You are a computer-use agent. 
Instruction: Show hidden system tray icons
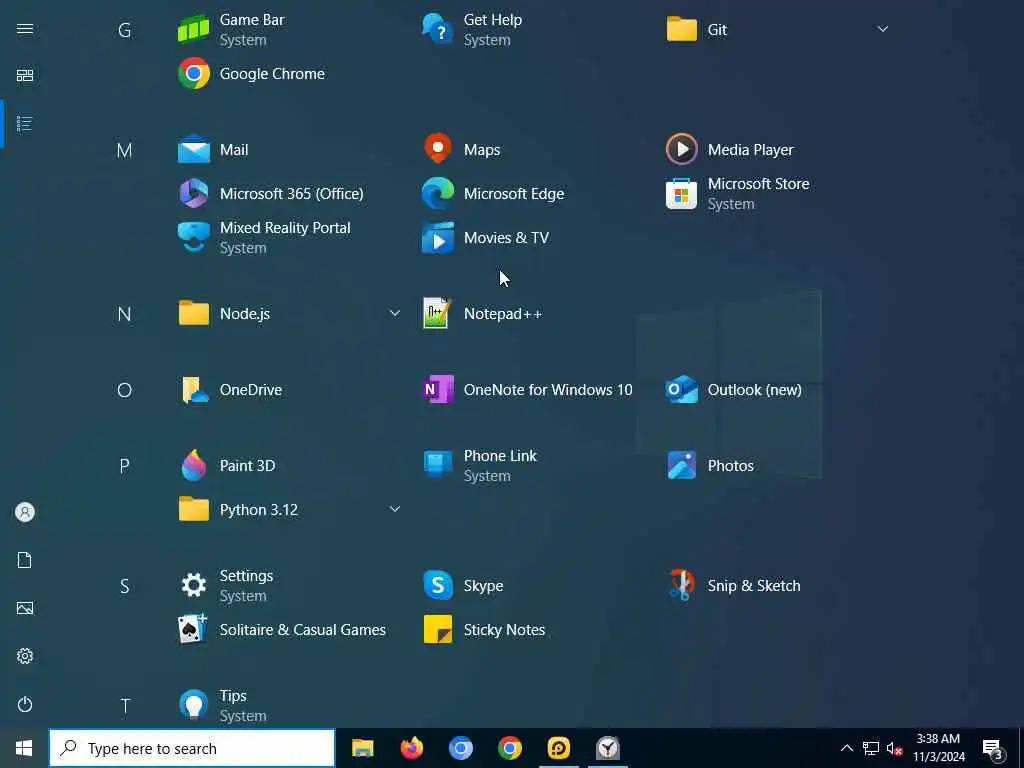846,748
